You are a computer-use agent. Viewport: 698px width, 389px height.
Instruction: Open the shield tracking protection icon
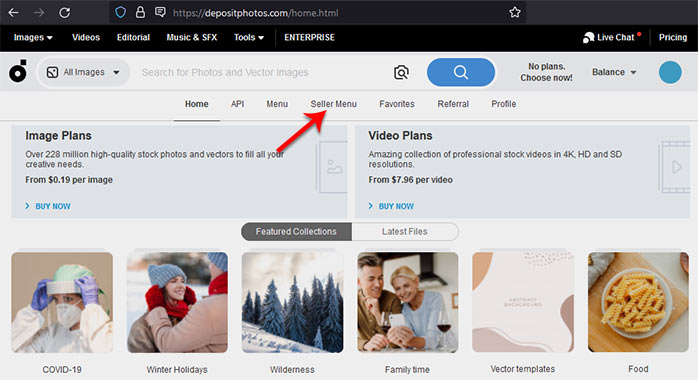tap(120, 12)
